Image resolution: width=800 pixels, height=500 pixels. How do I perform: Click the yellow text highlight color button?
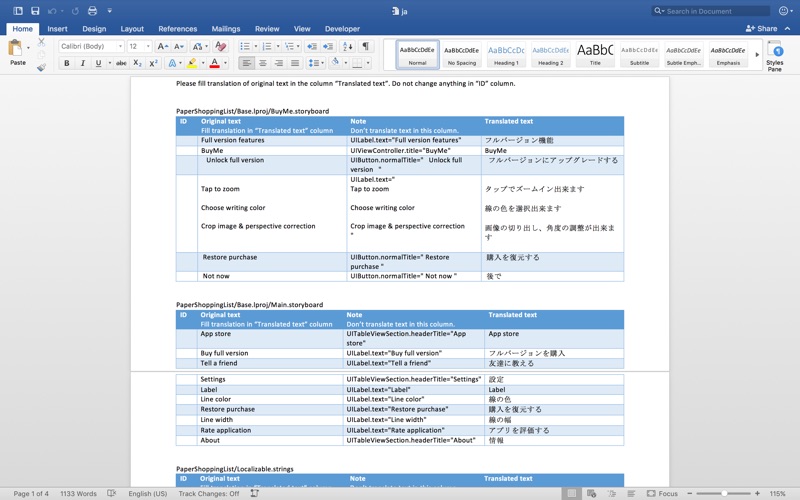[x=192, y=63]
